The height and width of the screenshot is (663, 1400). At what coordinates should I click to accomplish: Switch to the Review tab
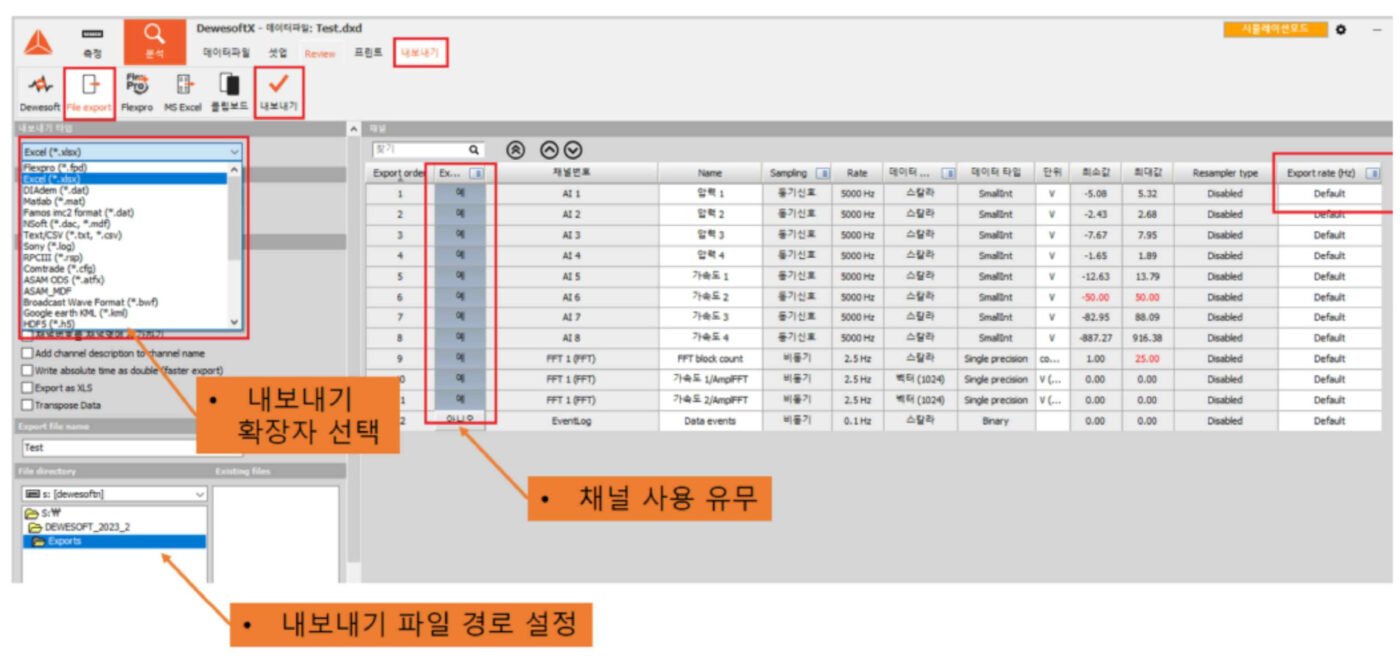[x=320, y=53]
